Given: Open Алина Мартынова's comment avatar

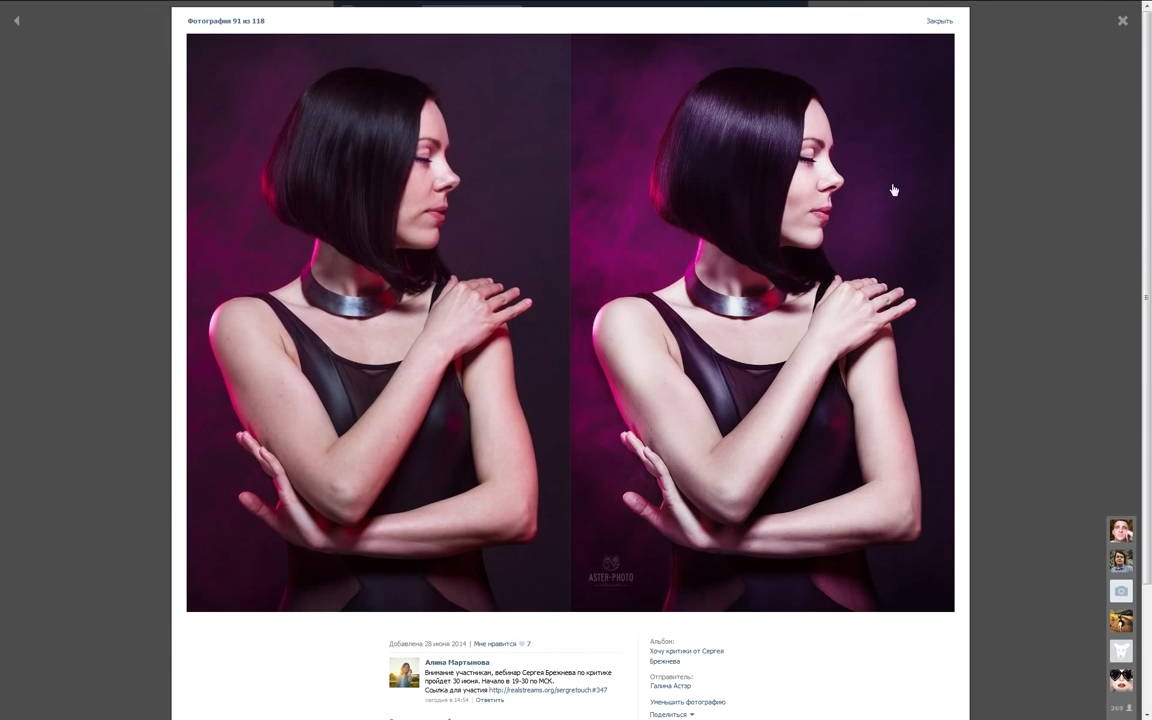Looking at the screenshot, I should click(x=404, y=672).
